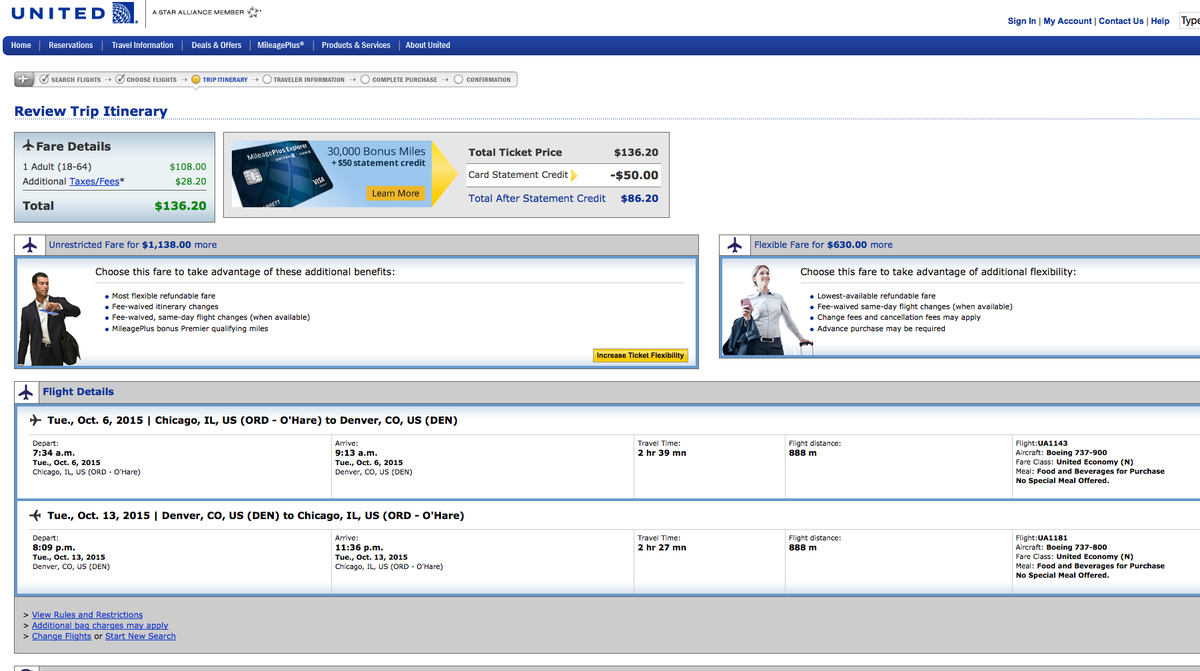Click the Review Trip Itinerary heading
The width and height of the screenshot is (1200, 671).
(91, 111)
